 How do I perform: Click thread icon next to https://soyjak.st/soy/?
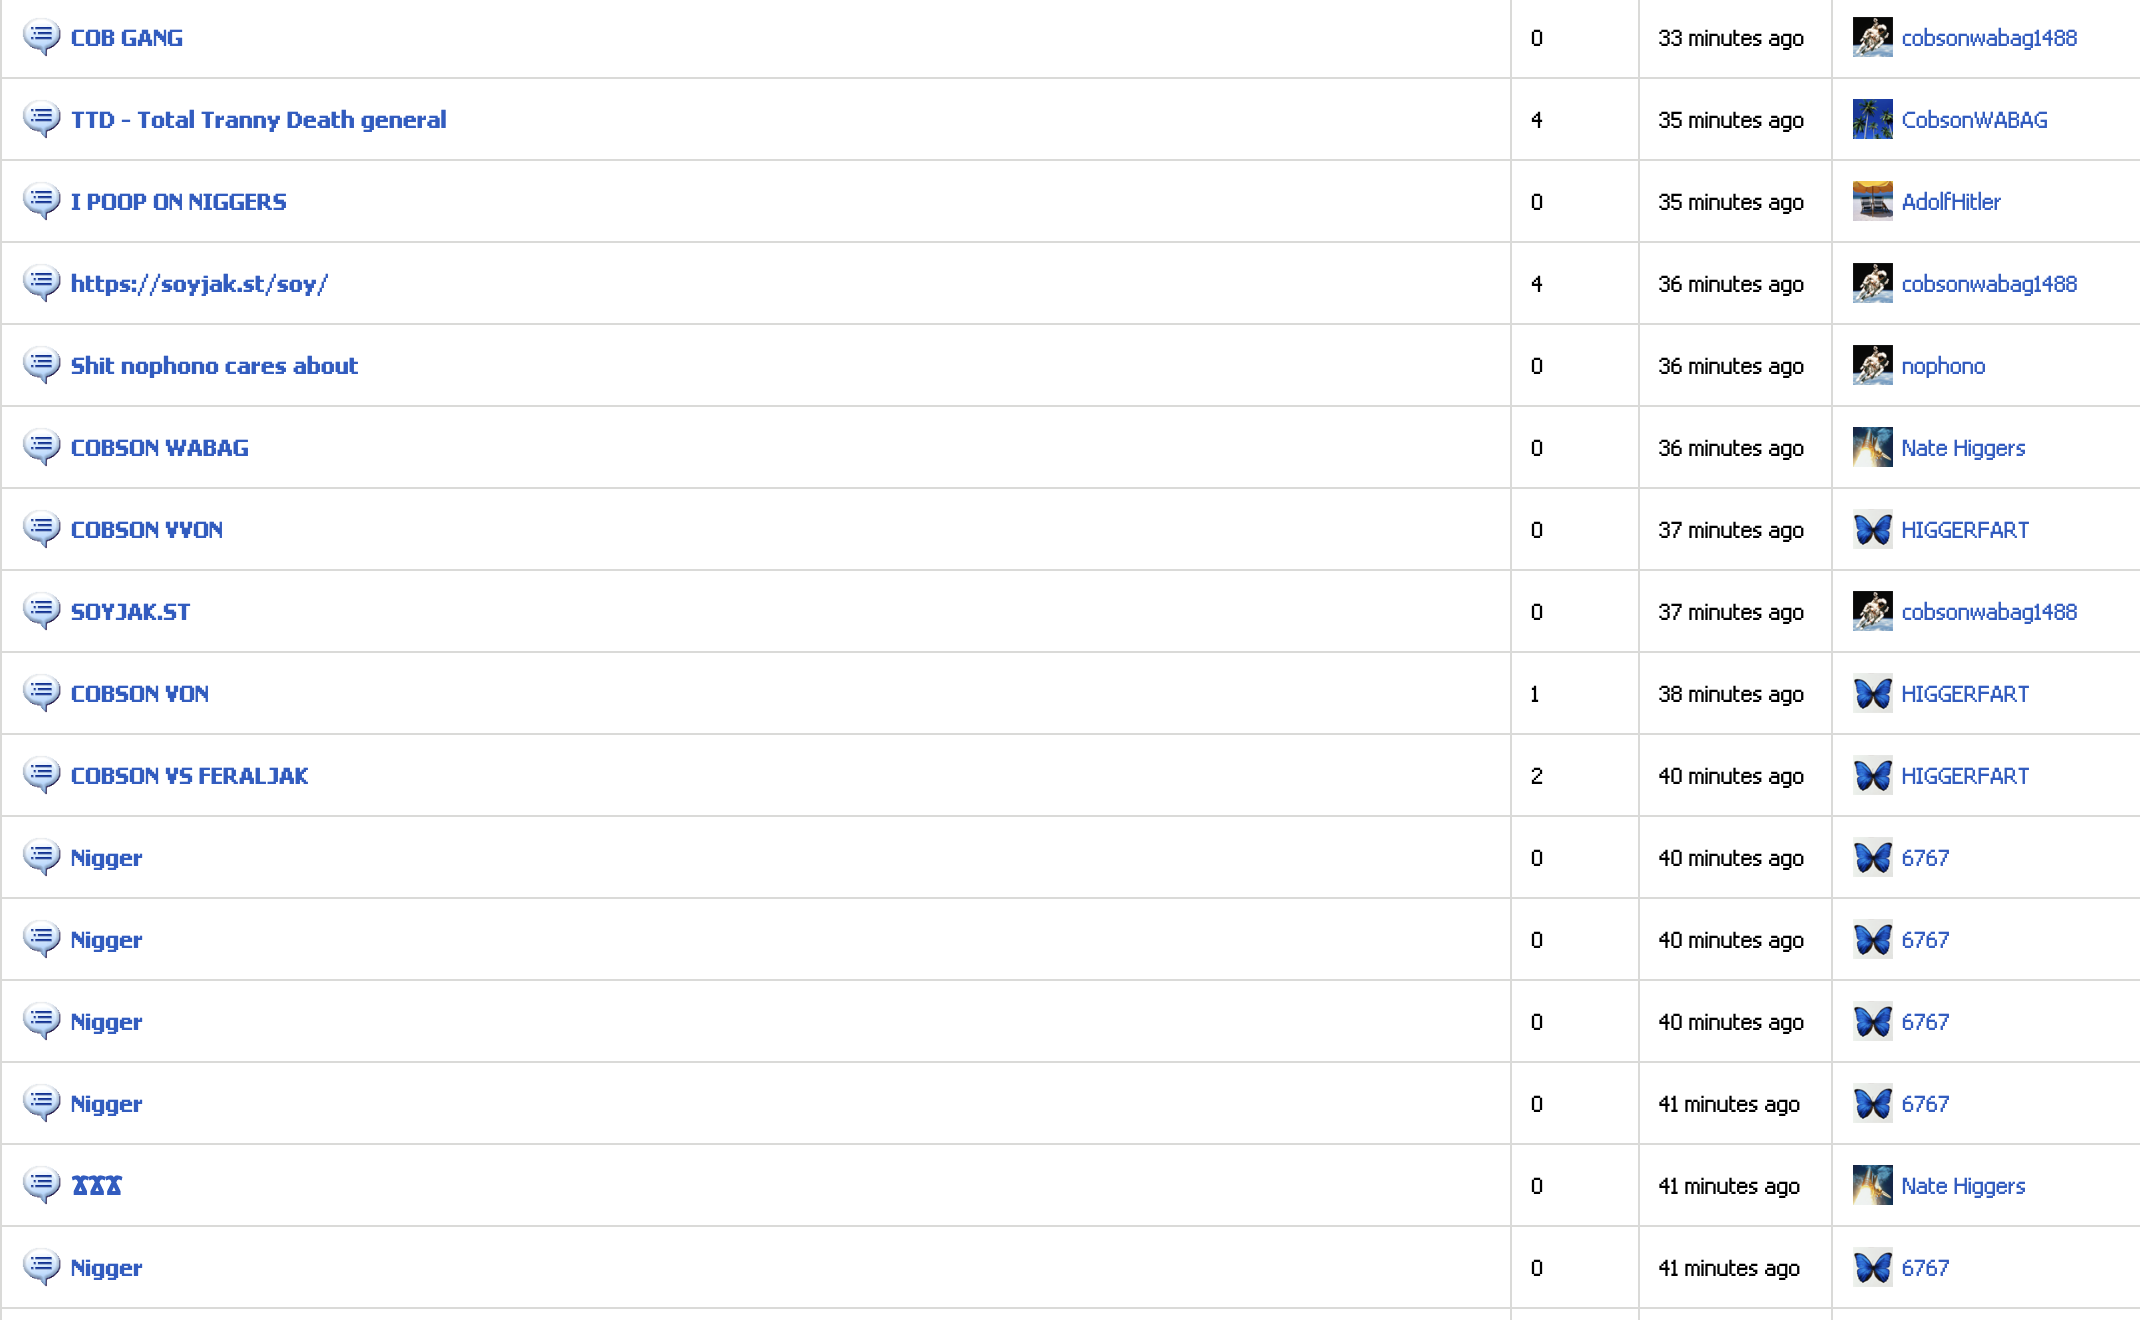[x=41, y=284]
